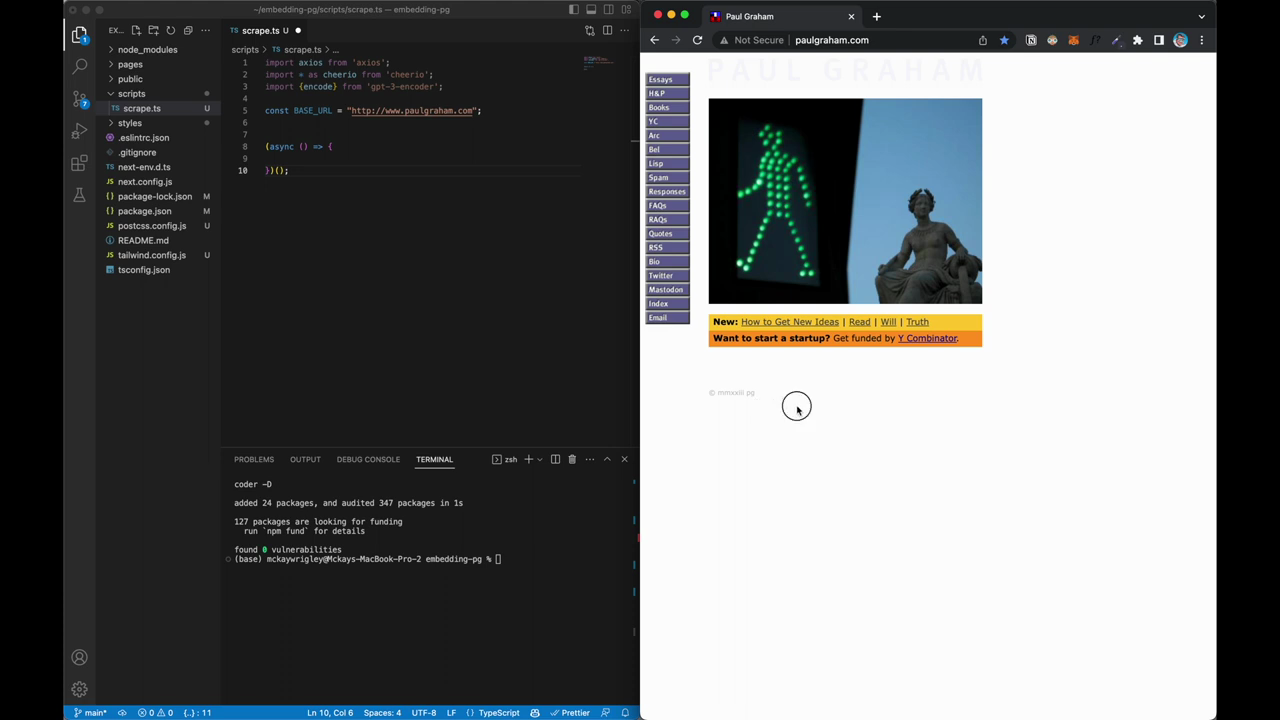Open a new Chrome tab
This screenshot has height=720, width=1280.
(876, 16)
